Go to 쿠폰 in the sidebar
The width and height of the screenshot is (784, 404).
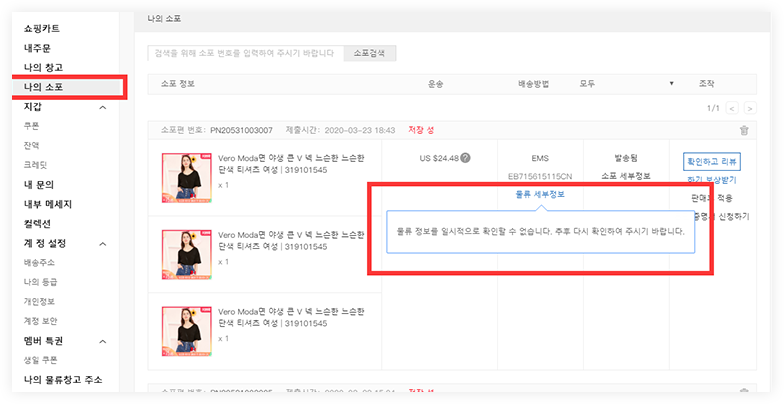click(33, 126)
